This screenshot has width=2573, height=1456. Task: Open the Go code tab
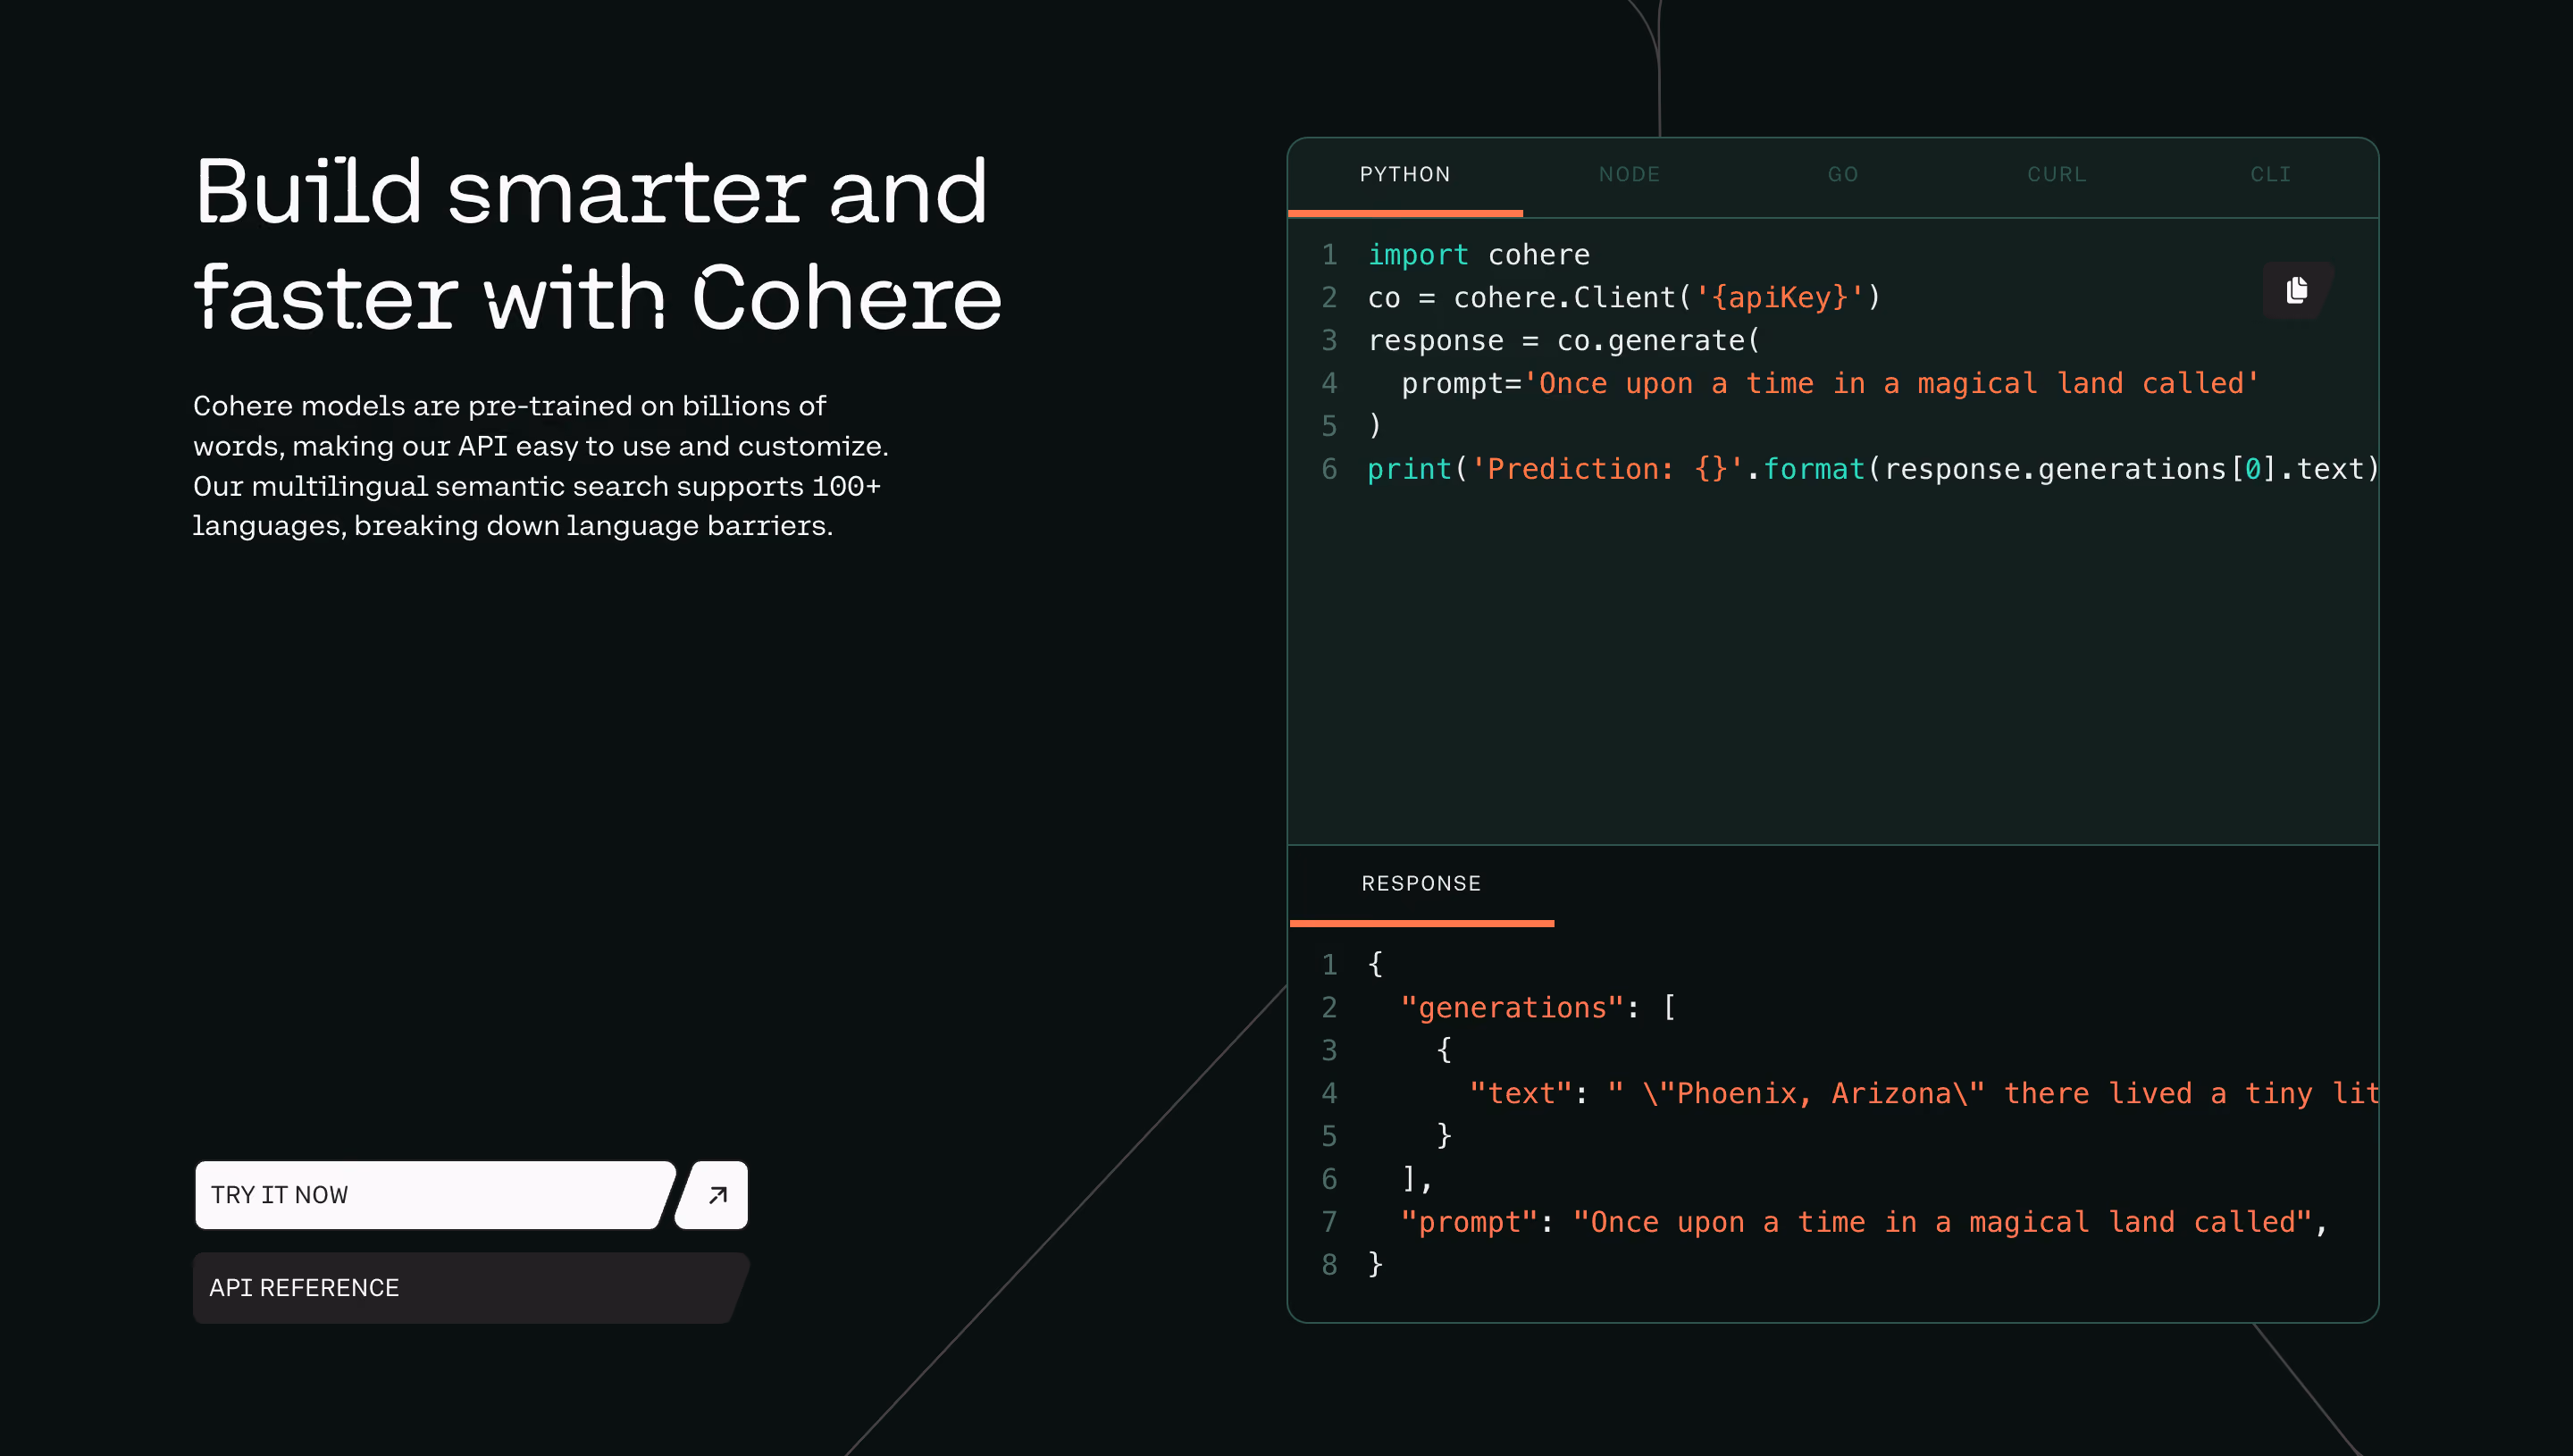click(1843, 175)
